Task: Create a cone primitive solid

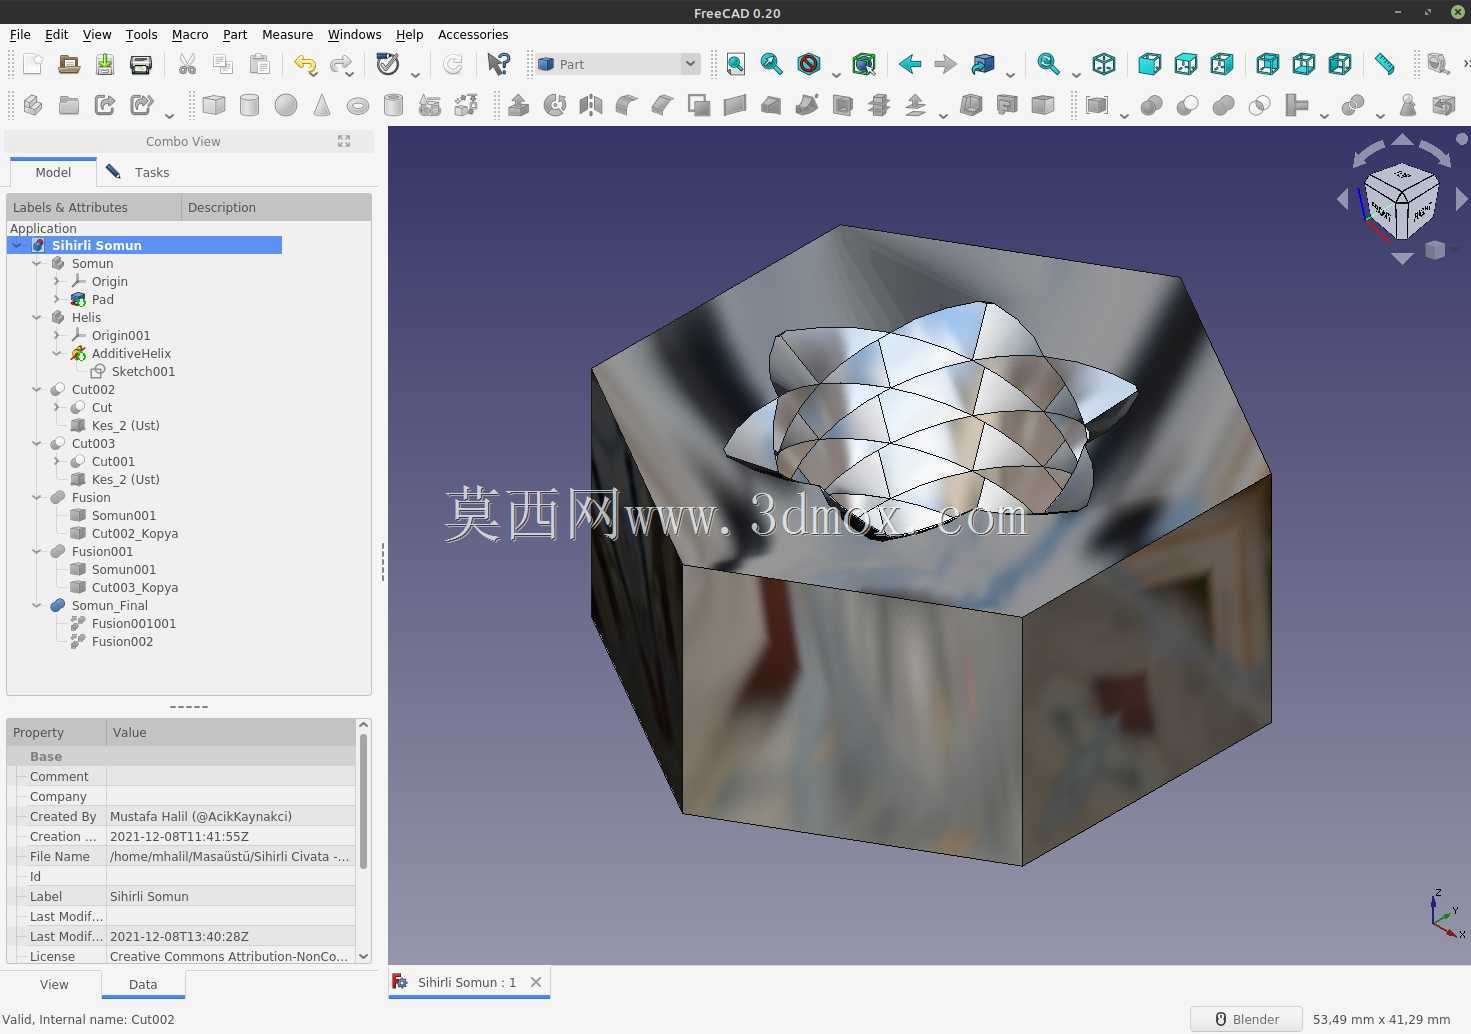Action: point(322,105)
